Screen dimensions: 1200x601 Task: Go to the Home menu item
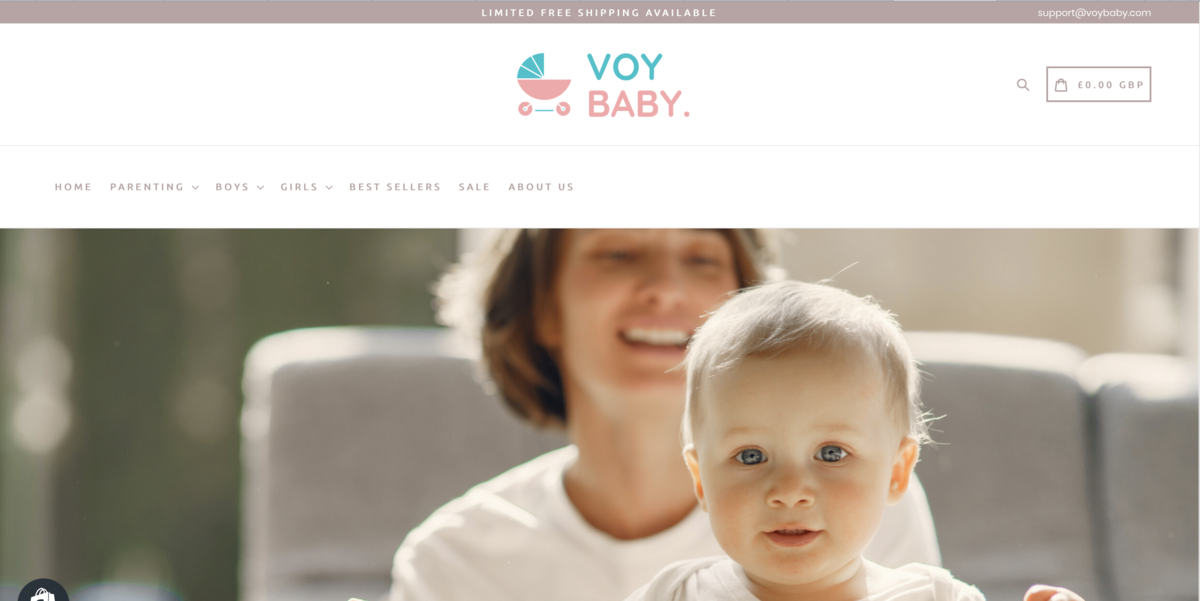click(73, 187)
